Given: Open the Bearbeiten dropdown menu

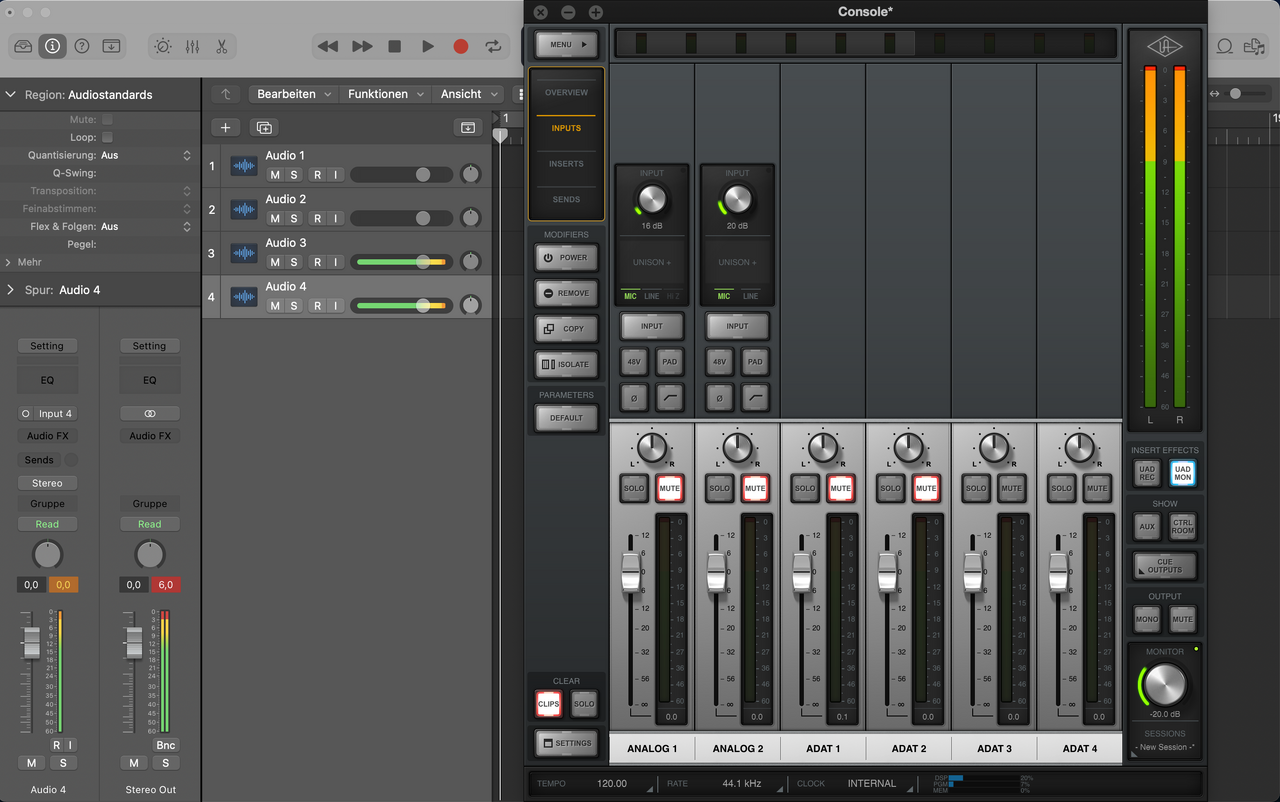Looking at the screenshot, I should pyautogui.click(x=293, y=94).
